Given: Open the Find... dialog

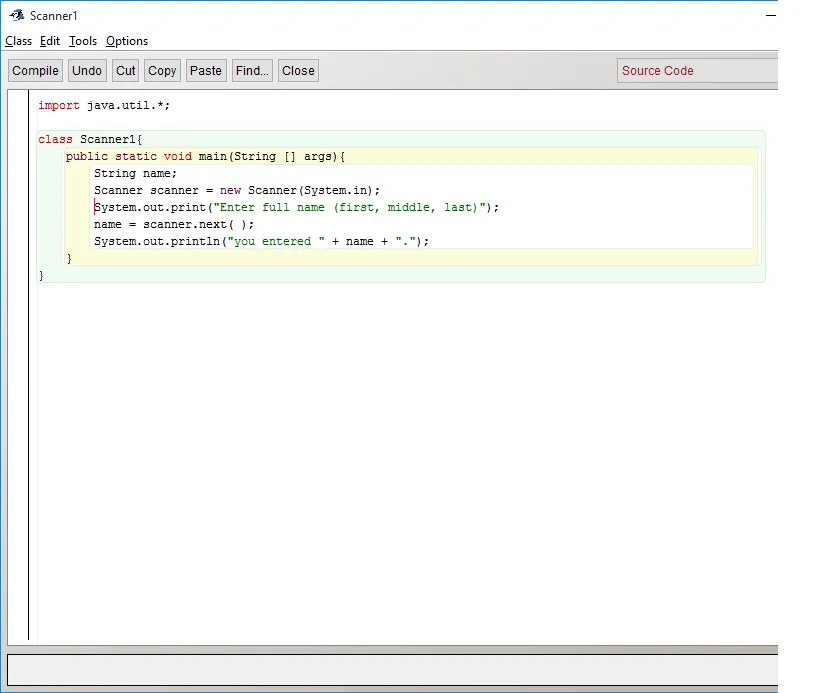Looking at the screenshot, I should [252, 71].
